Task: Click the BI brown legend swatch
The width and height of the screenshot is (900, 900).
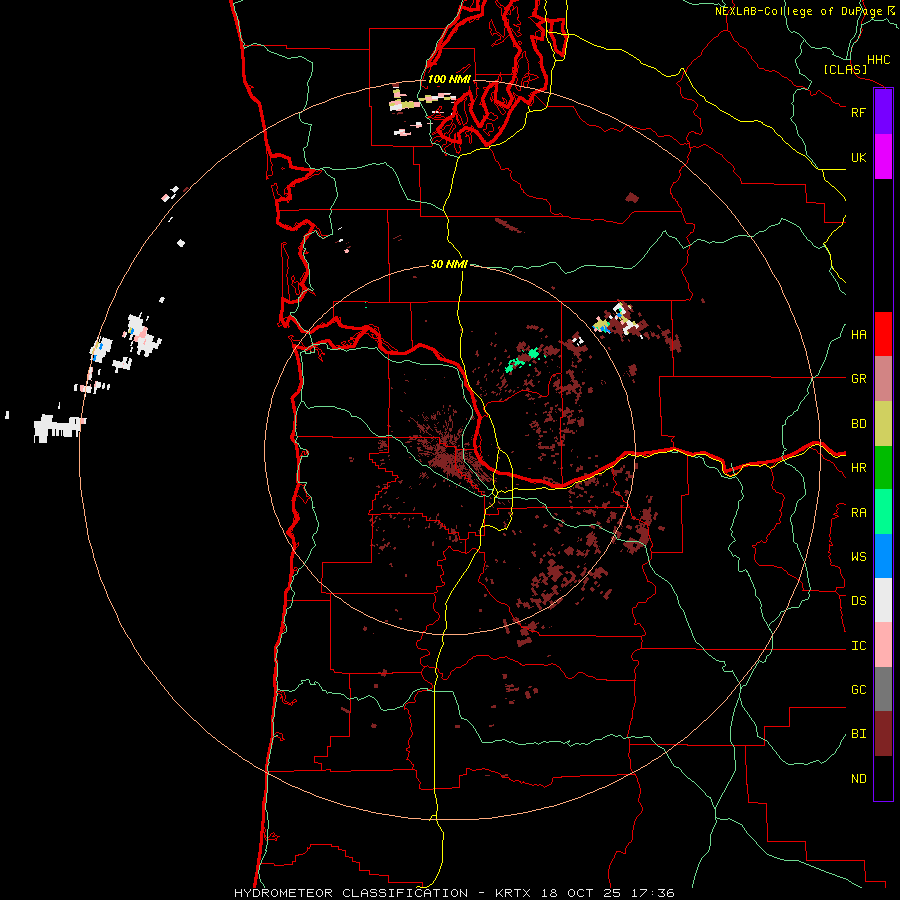Action: 883,734
